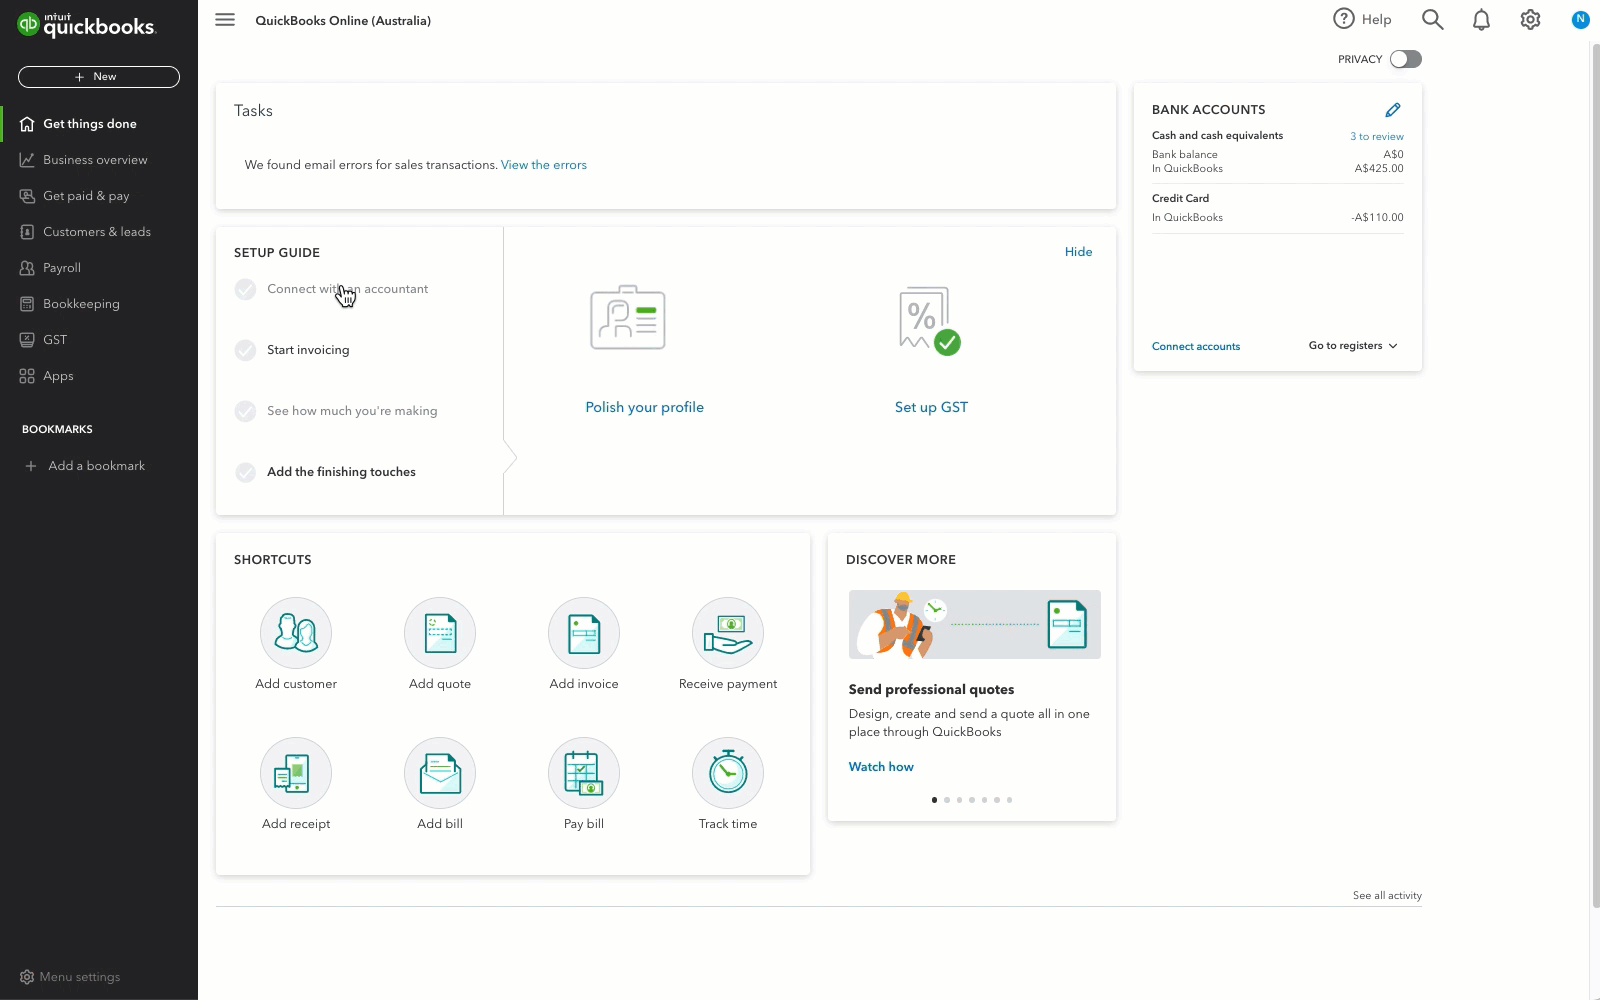Click the pencil icon on Bank Accounts

pos(1394,109)
